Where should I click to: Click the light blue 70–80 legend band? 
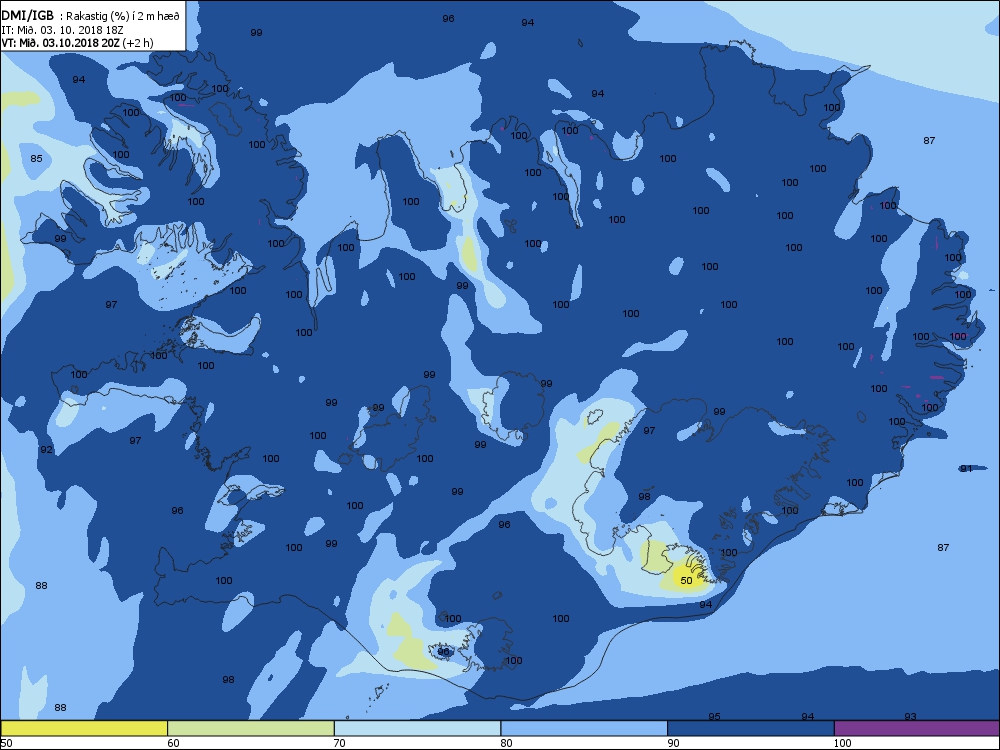[x=417, y=728]
